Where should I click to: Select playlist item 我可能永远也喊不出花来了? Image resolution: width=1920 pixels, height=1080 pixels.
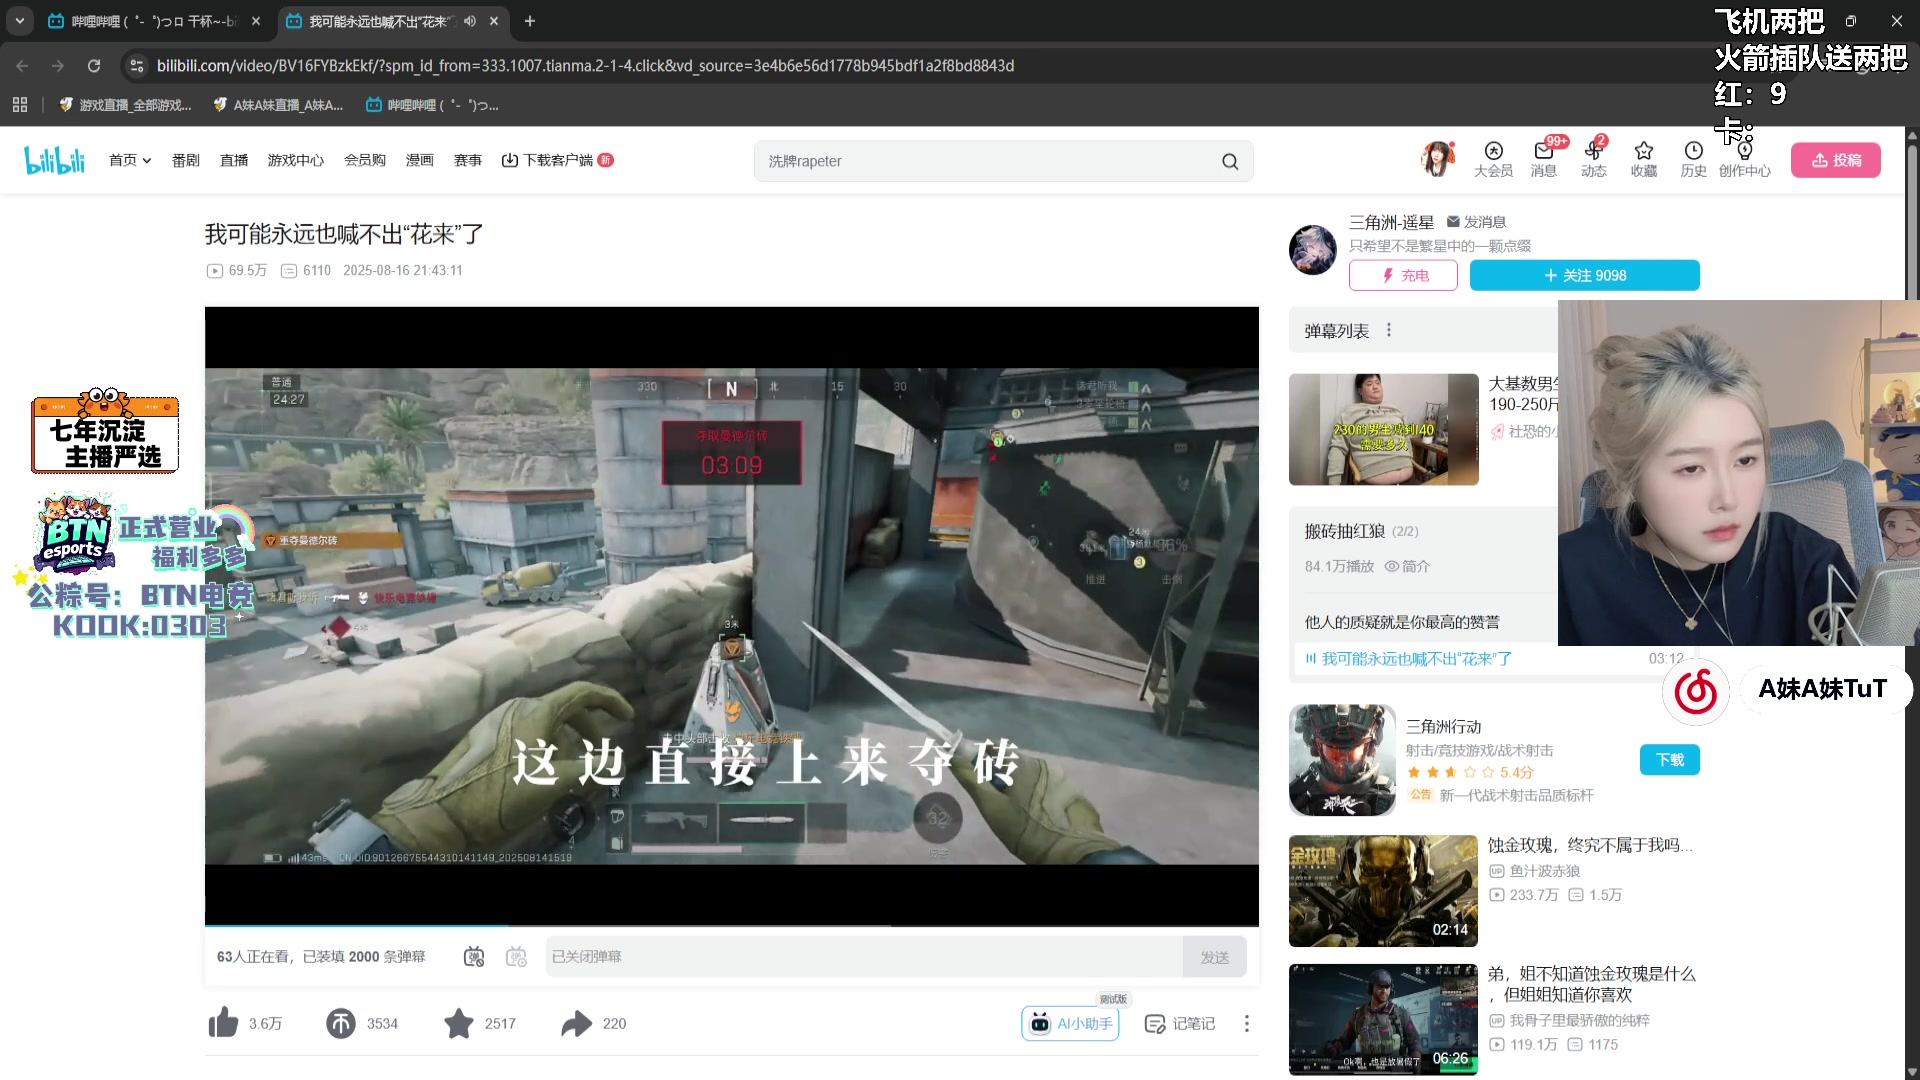1416,659
